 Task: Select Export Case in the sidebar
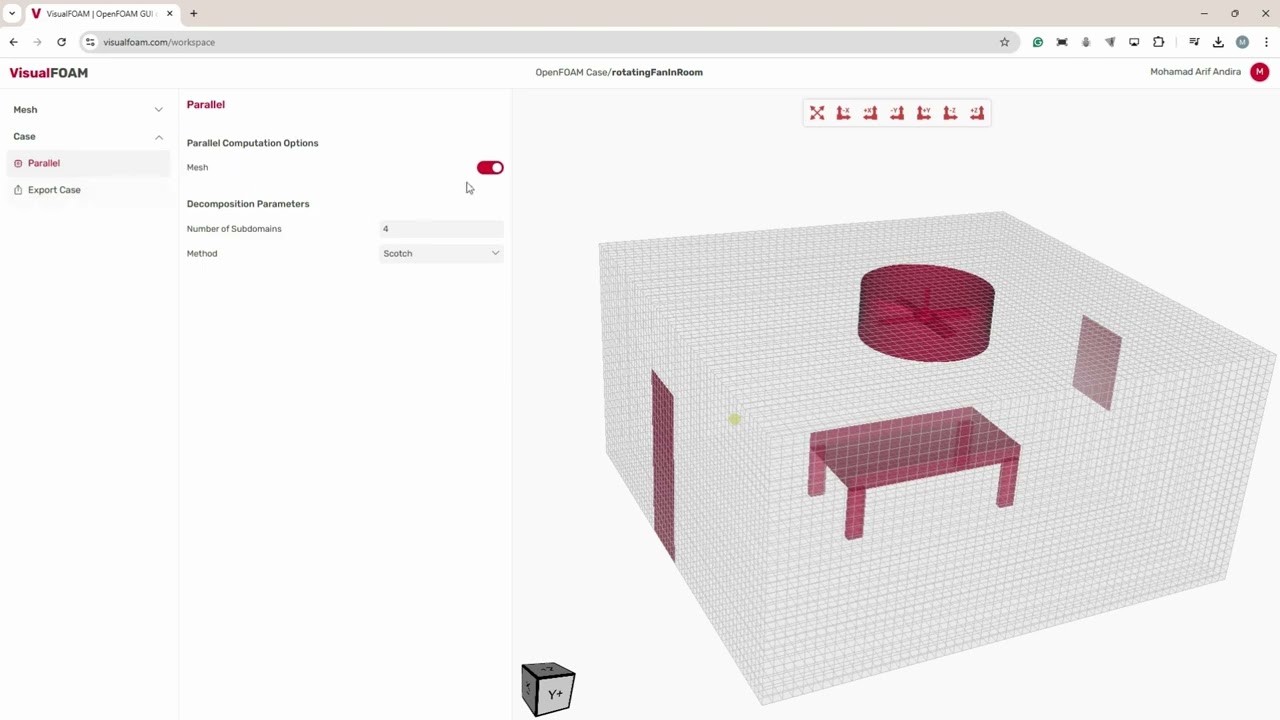88,190
